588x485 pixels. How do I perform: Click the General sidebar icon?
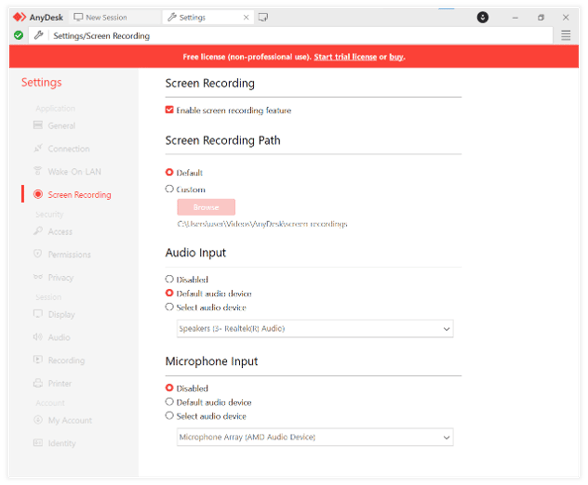tap(38, 125)
